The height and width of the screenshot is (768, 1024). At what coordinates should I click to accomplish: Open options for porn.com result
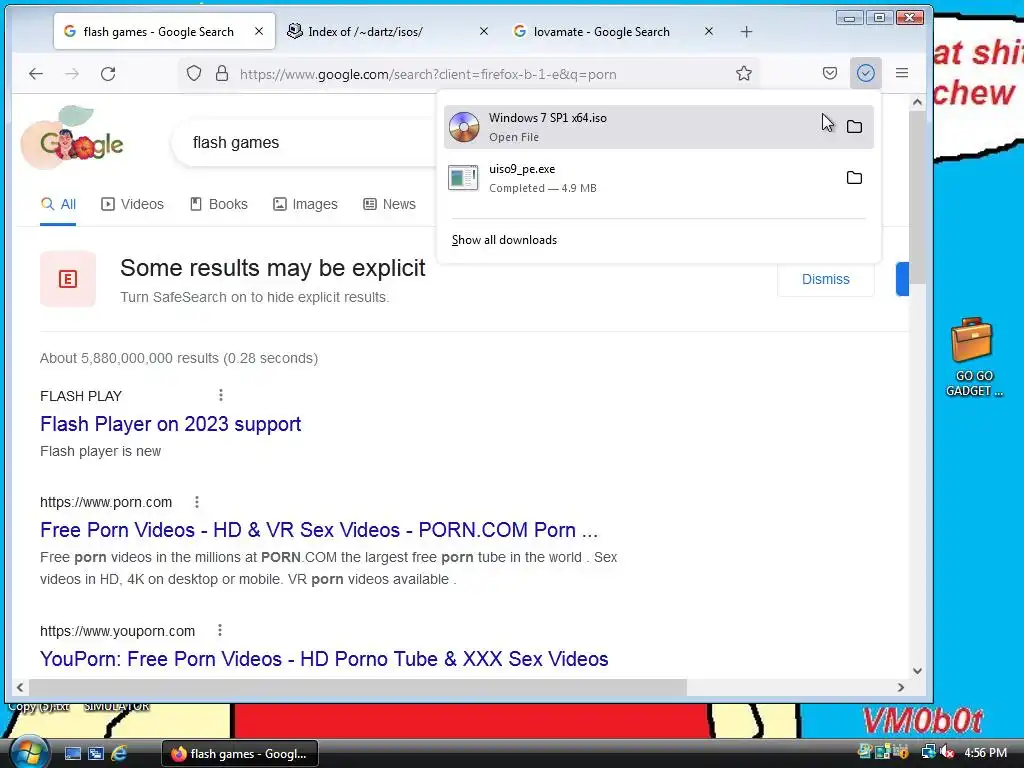click(197, 502)
